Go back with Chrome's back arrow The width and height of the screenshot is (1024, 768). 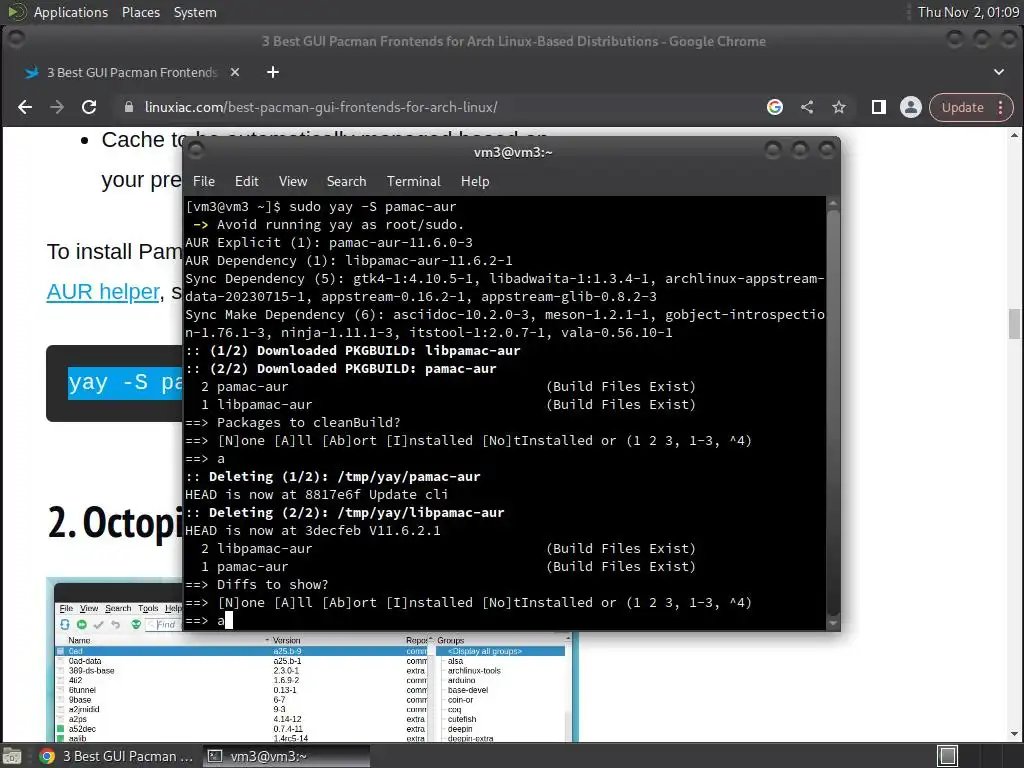pos(25,107)
